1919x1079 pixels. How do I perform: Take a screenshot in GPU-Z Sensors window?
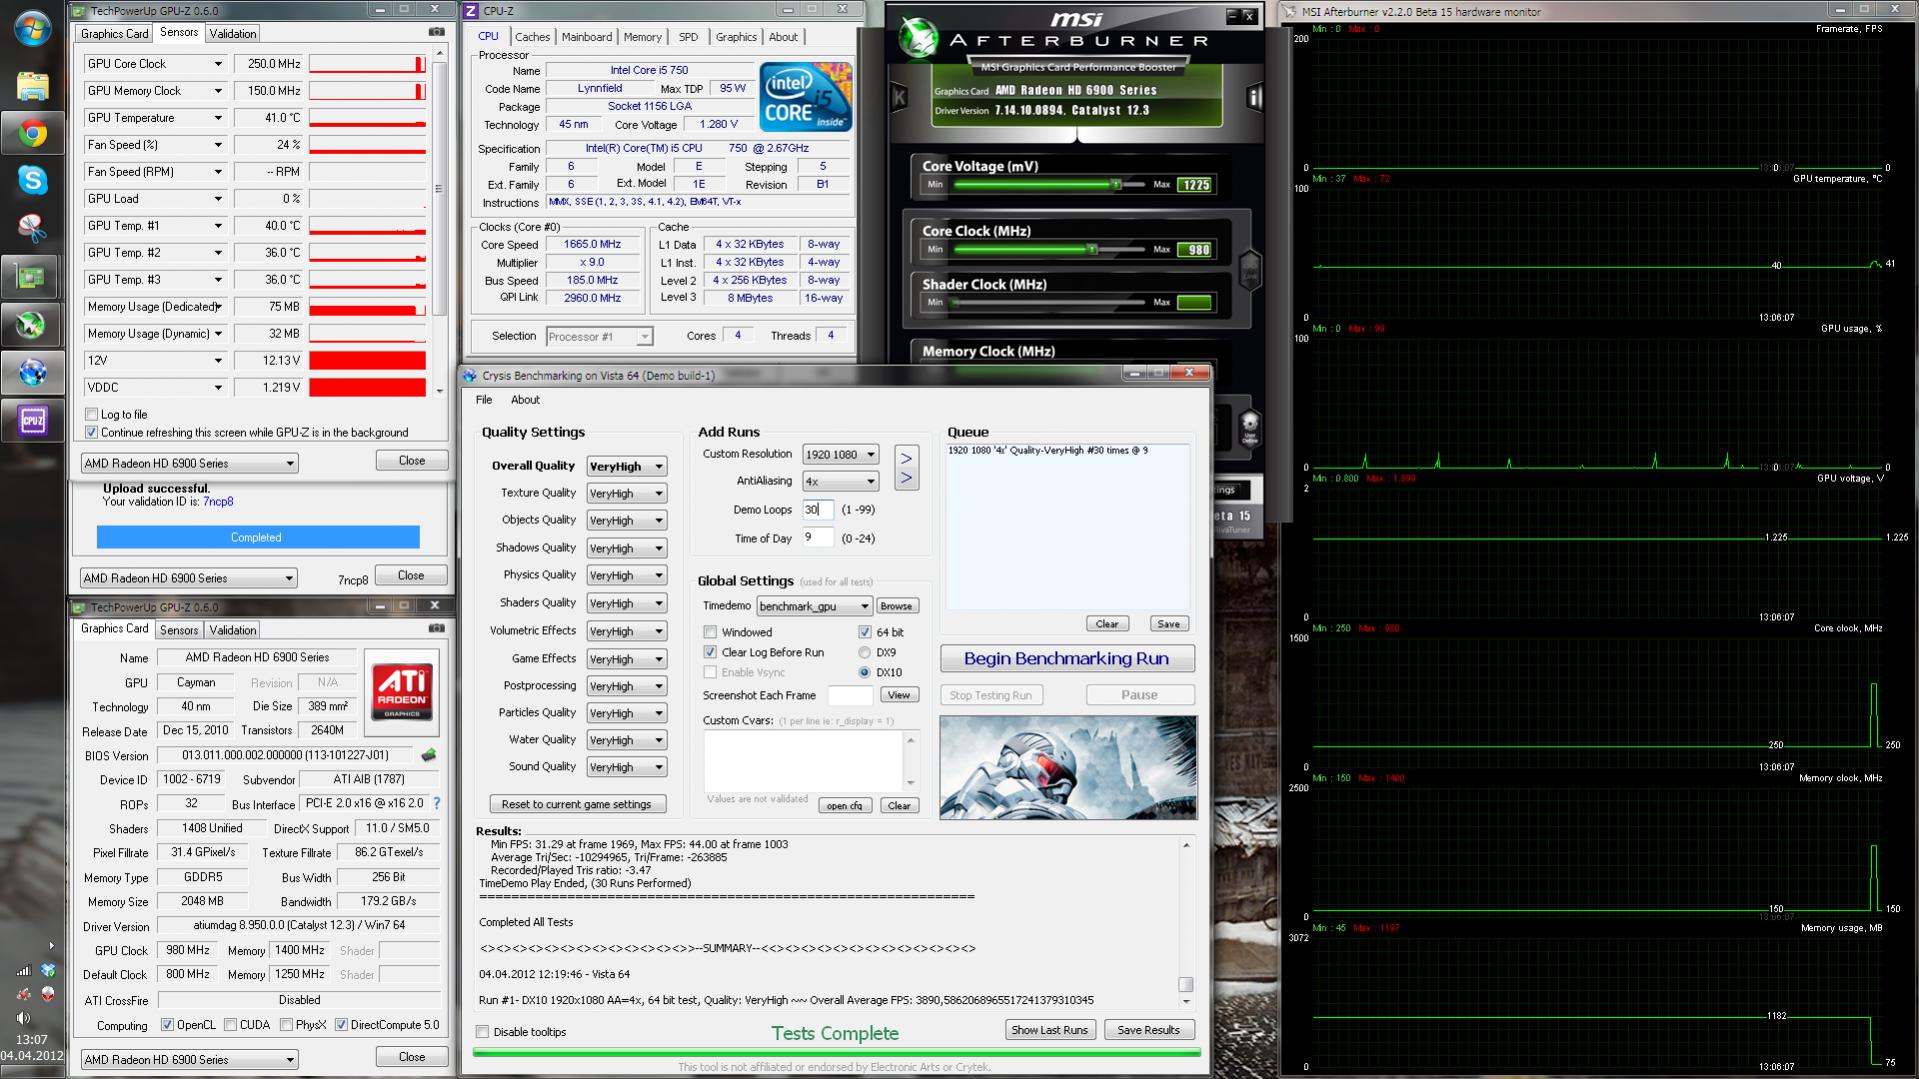click(x=436, y=32)
